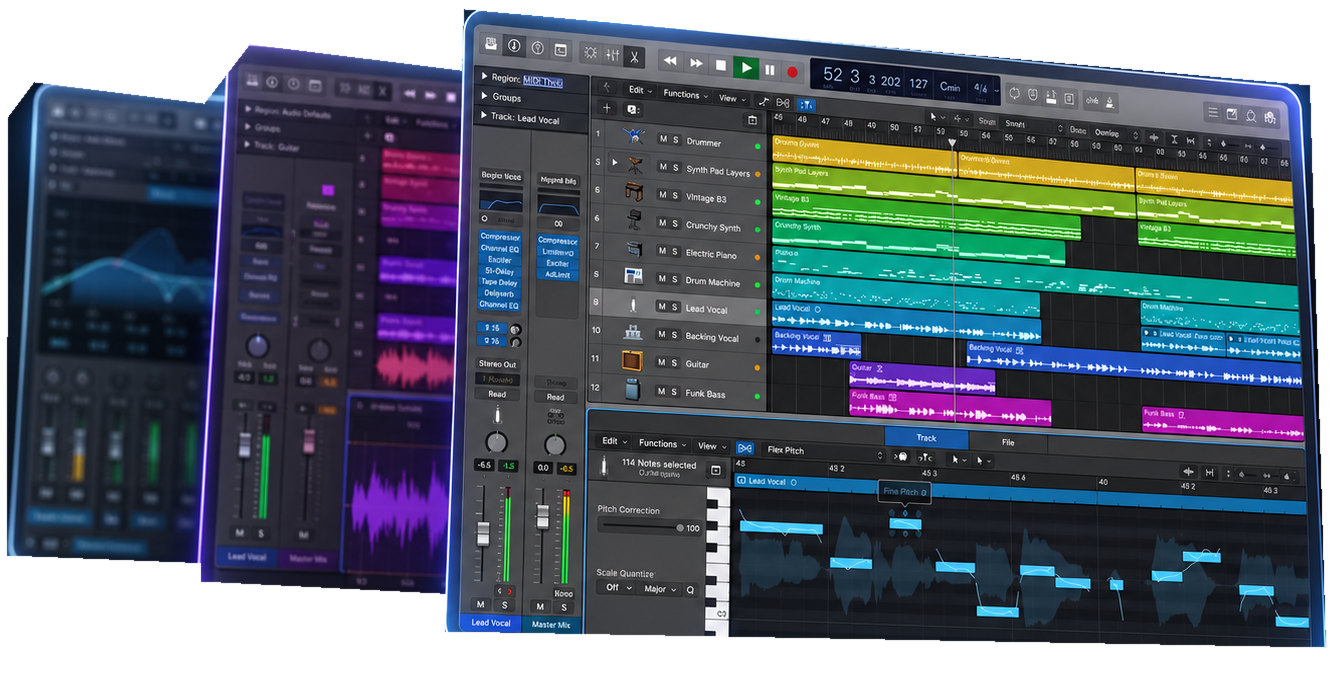Screen dimensions: 1330x680
Task: Click the Drum Machine track icon
Action: (634, 276)
